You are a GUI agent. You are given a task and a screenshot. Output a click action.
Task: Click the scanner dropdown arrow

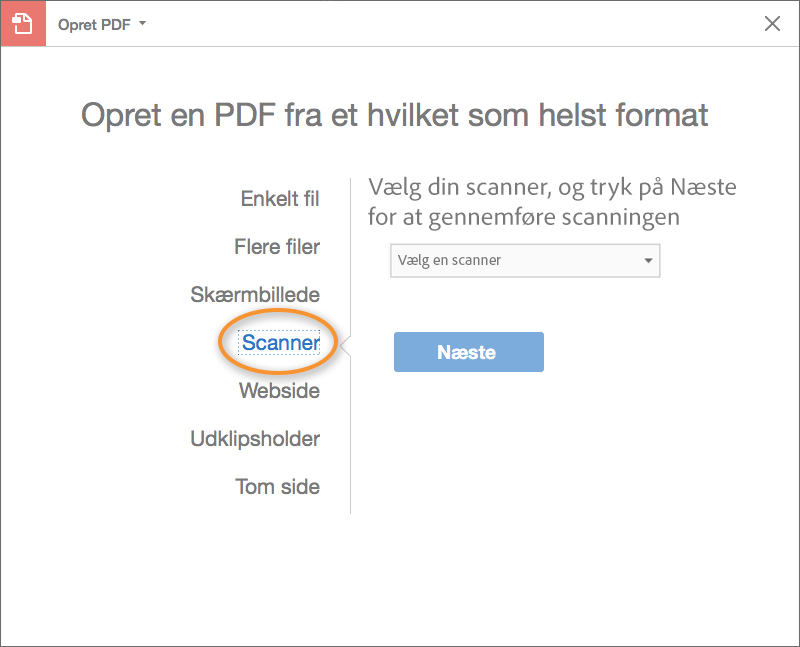point(648,261)
